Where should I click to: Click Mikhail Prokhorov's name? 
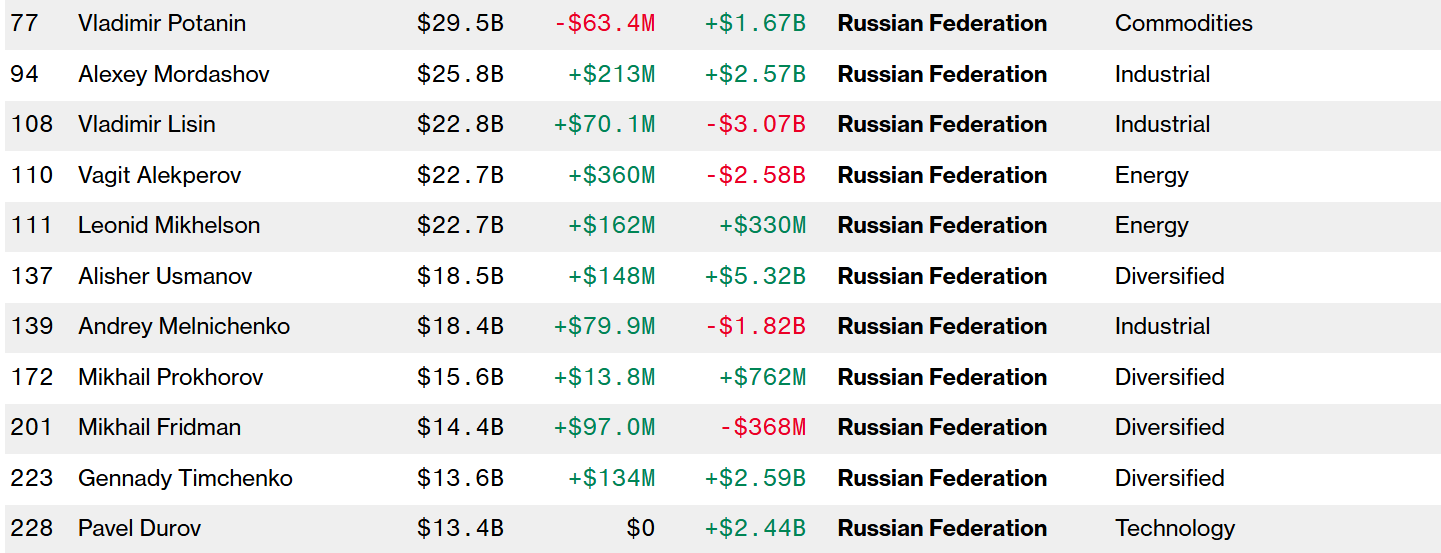click(171, 377)
